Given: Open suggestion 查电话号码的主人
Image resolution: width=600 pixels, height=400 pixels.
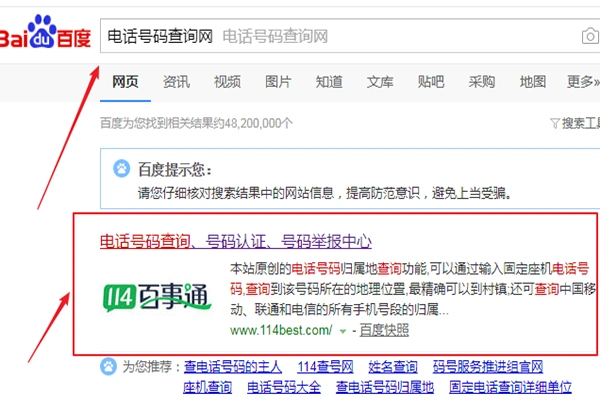Looking at the screenshot, I should point(233,367).
